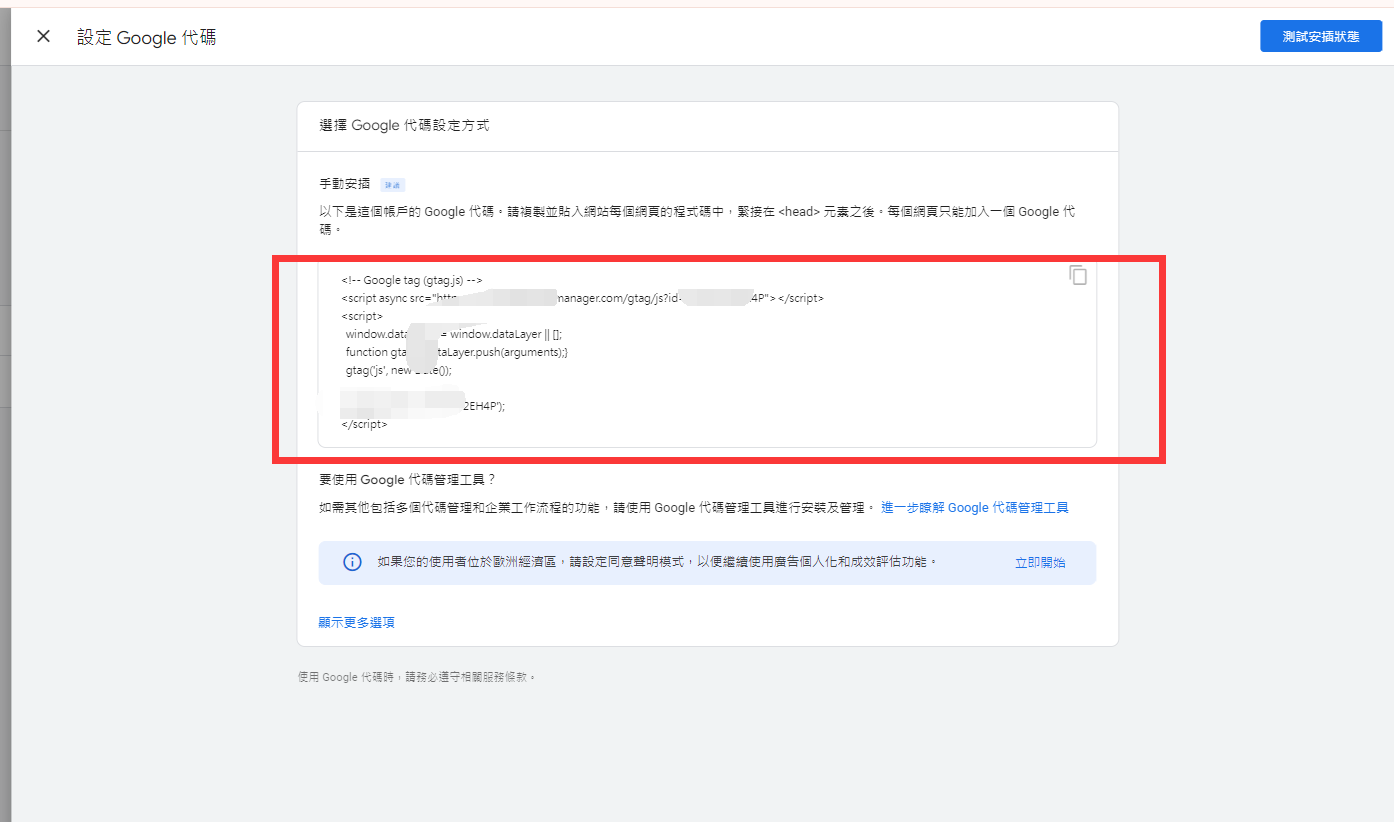Click the European Economic Area consent message text
Image resolution: width=1394 pixels, height=822 pixels.
(657, 562)
